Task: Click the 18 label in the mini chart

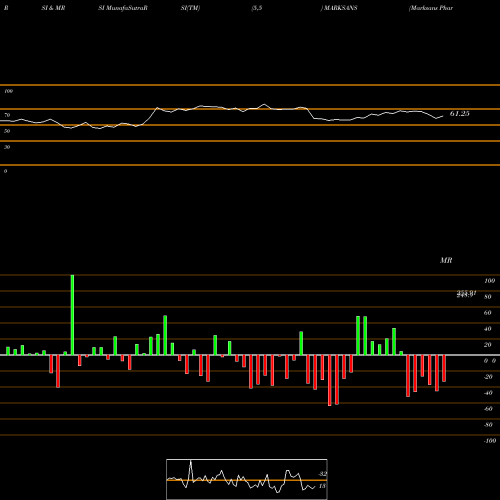Action: tap(322, 486)
